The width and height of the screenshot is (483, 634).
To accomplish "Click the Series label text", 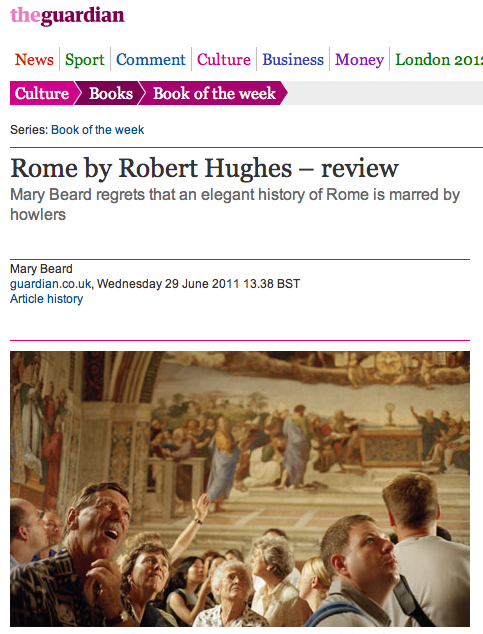I will point(29,130).
